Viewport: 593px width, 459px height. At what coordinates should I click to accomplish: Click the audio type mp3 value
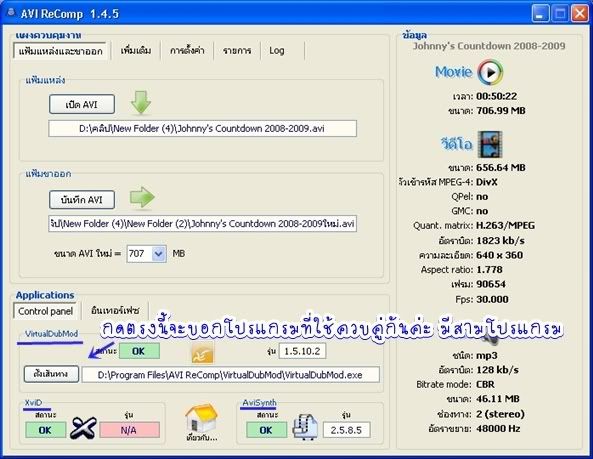point(487,356)
